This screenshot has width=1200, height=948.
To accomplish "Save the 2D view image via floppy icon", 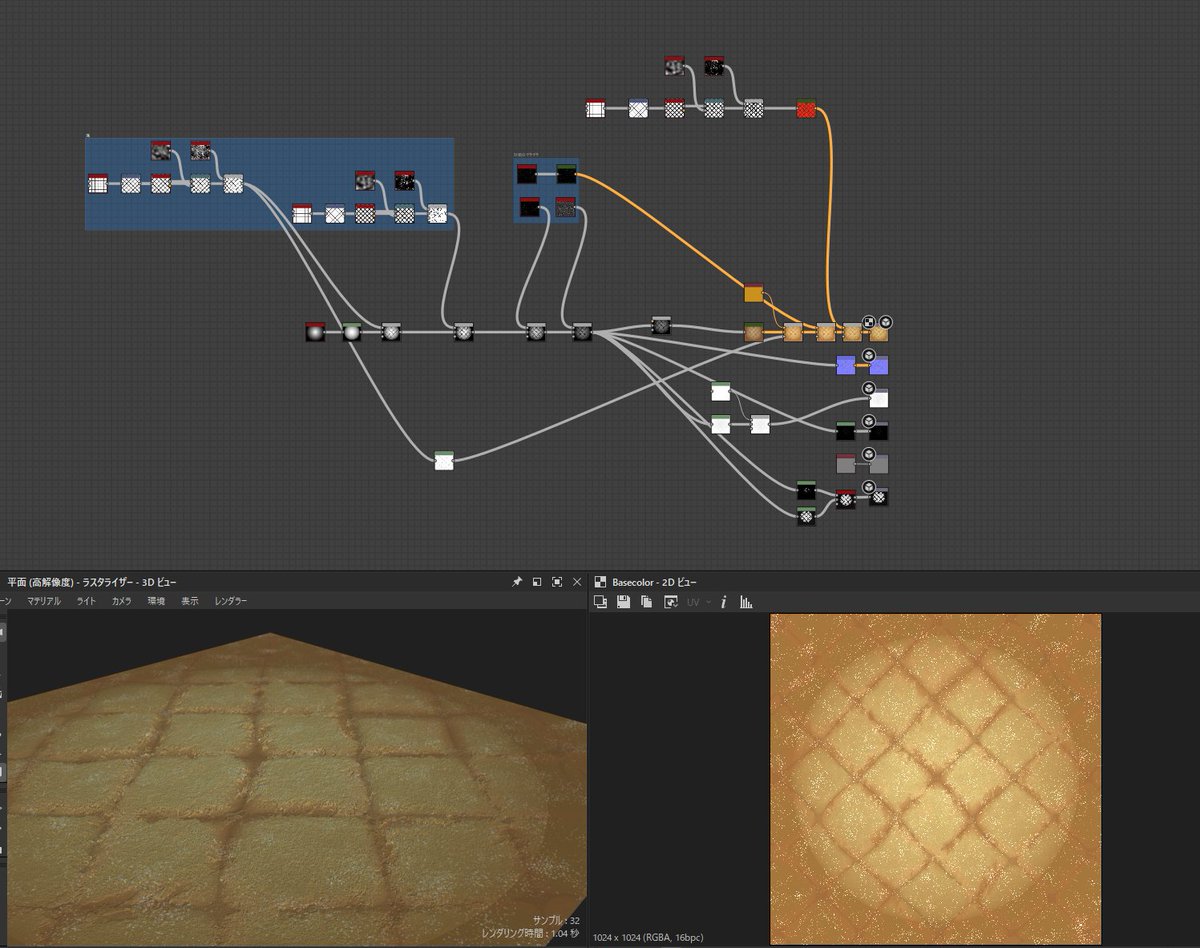I will tap(624, 602).
